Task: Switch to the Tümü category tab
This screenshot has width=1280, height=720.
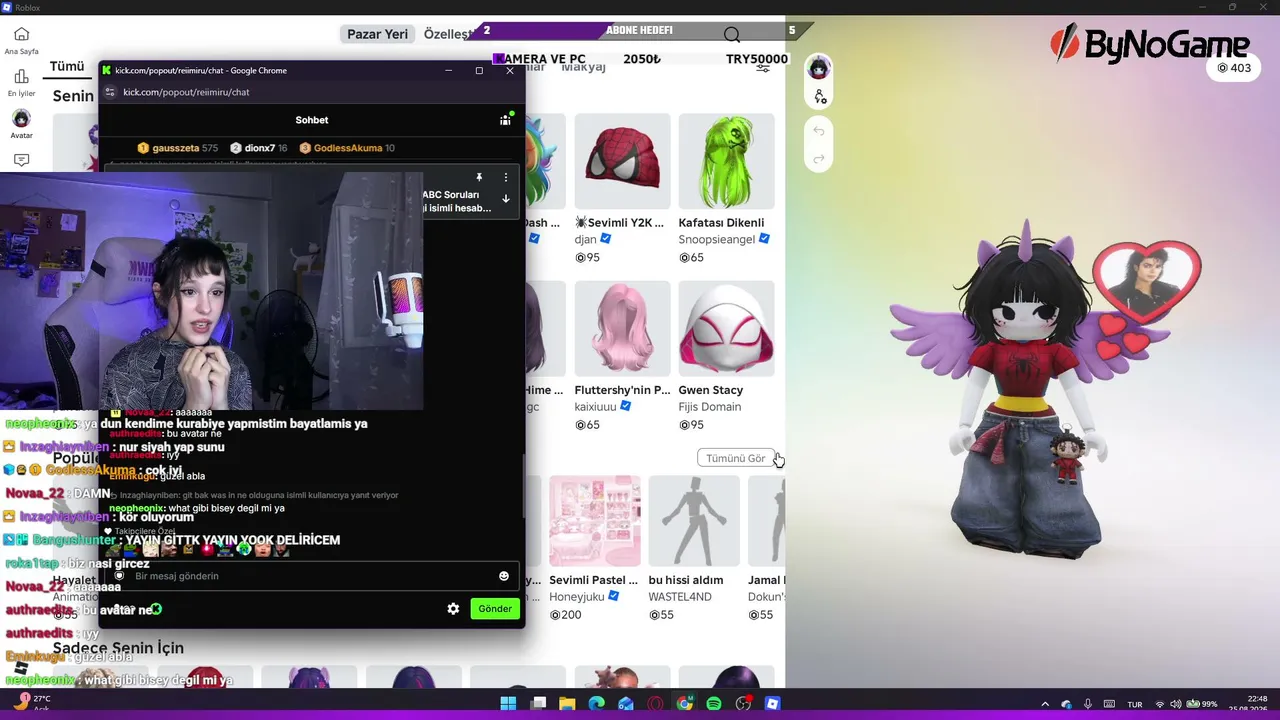Action: tap(67, 66)
